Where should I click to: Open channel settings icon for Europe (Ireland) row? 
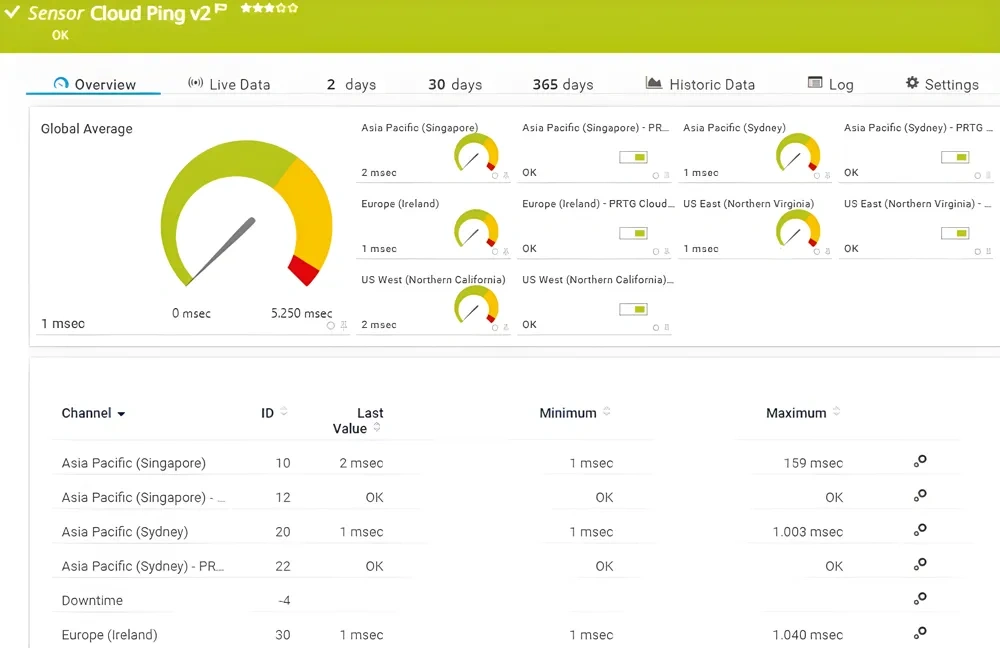[x=920, y=633]
